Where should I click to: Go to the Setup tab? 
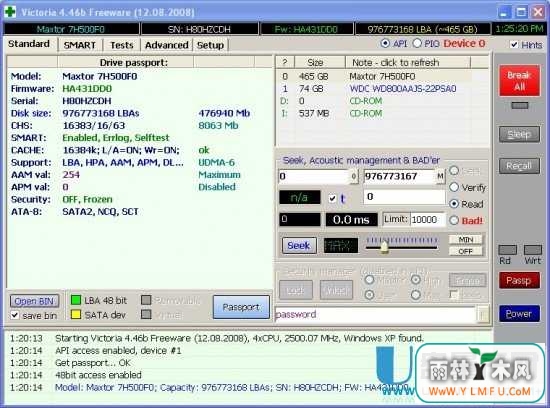click(210, 45)
